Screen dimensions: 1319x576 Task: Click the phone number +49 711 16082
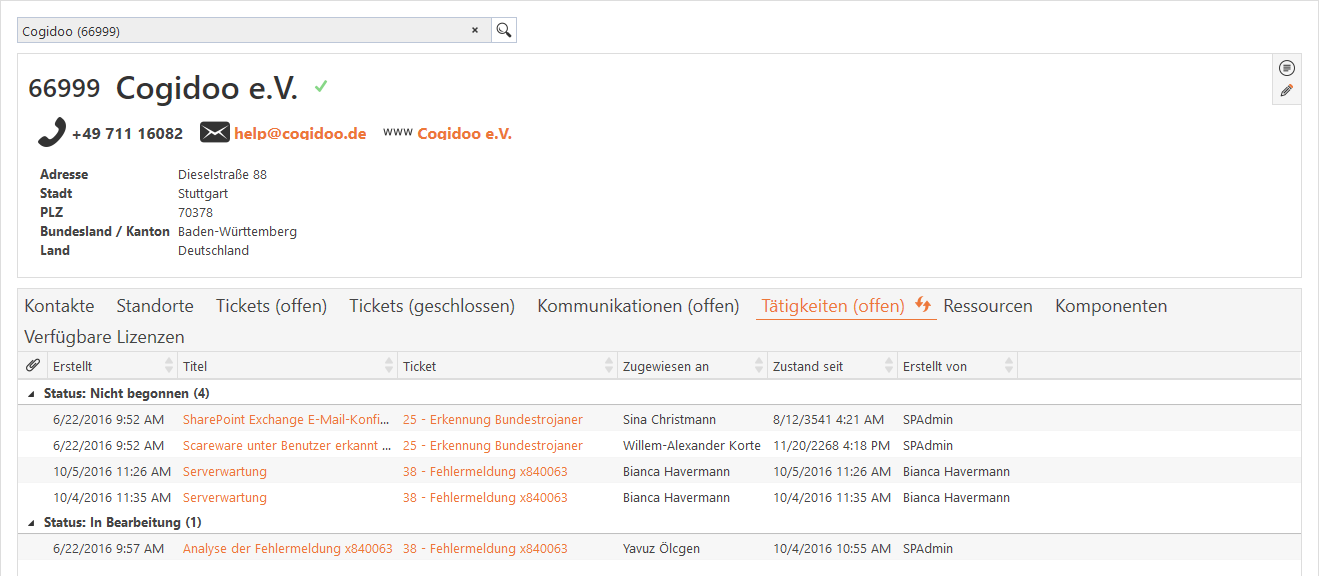pos(127,133)
